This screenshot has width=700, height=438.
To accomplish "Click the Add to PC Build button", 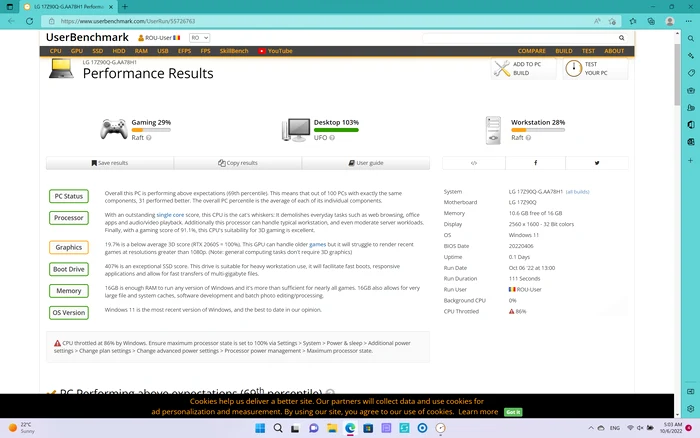I will pos(523,69).
